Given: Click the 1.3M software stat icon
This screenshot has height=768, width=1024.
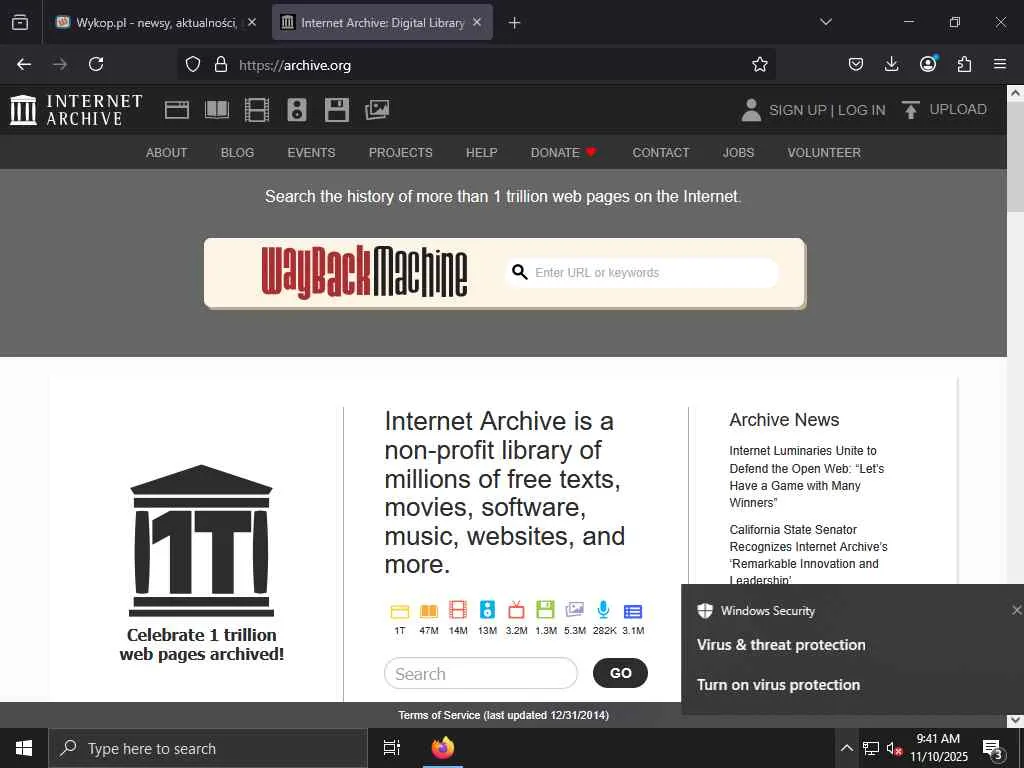Looking at the screenshot, I should tap(545, 610).
